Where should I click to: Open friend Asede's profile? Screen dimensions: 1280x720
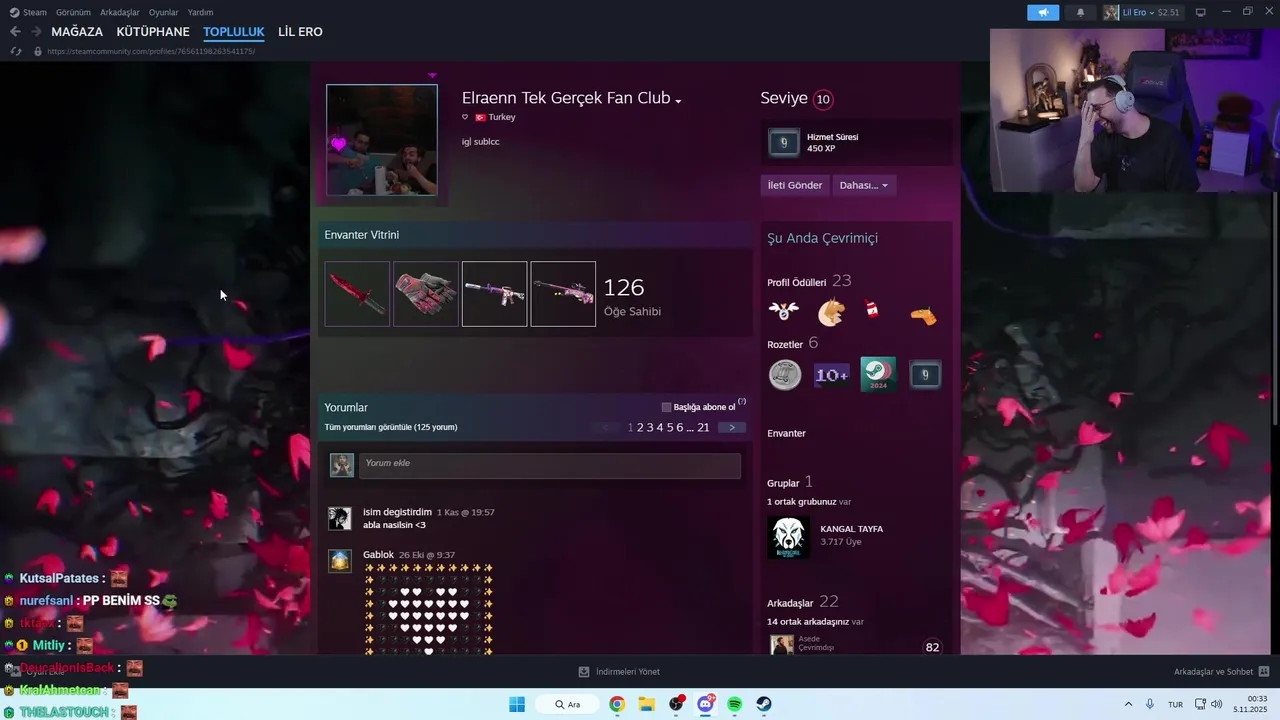tap(809, 639)
